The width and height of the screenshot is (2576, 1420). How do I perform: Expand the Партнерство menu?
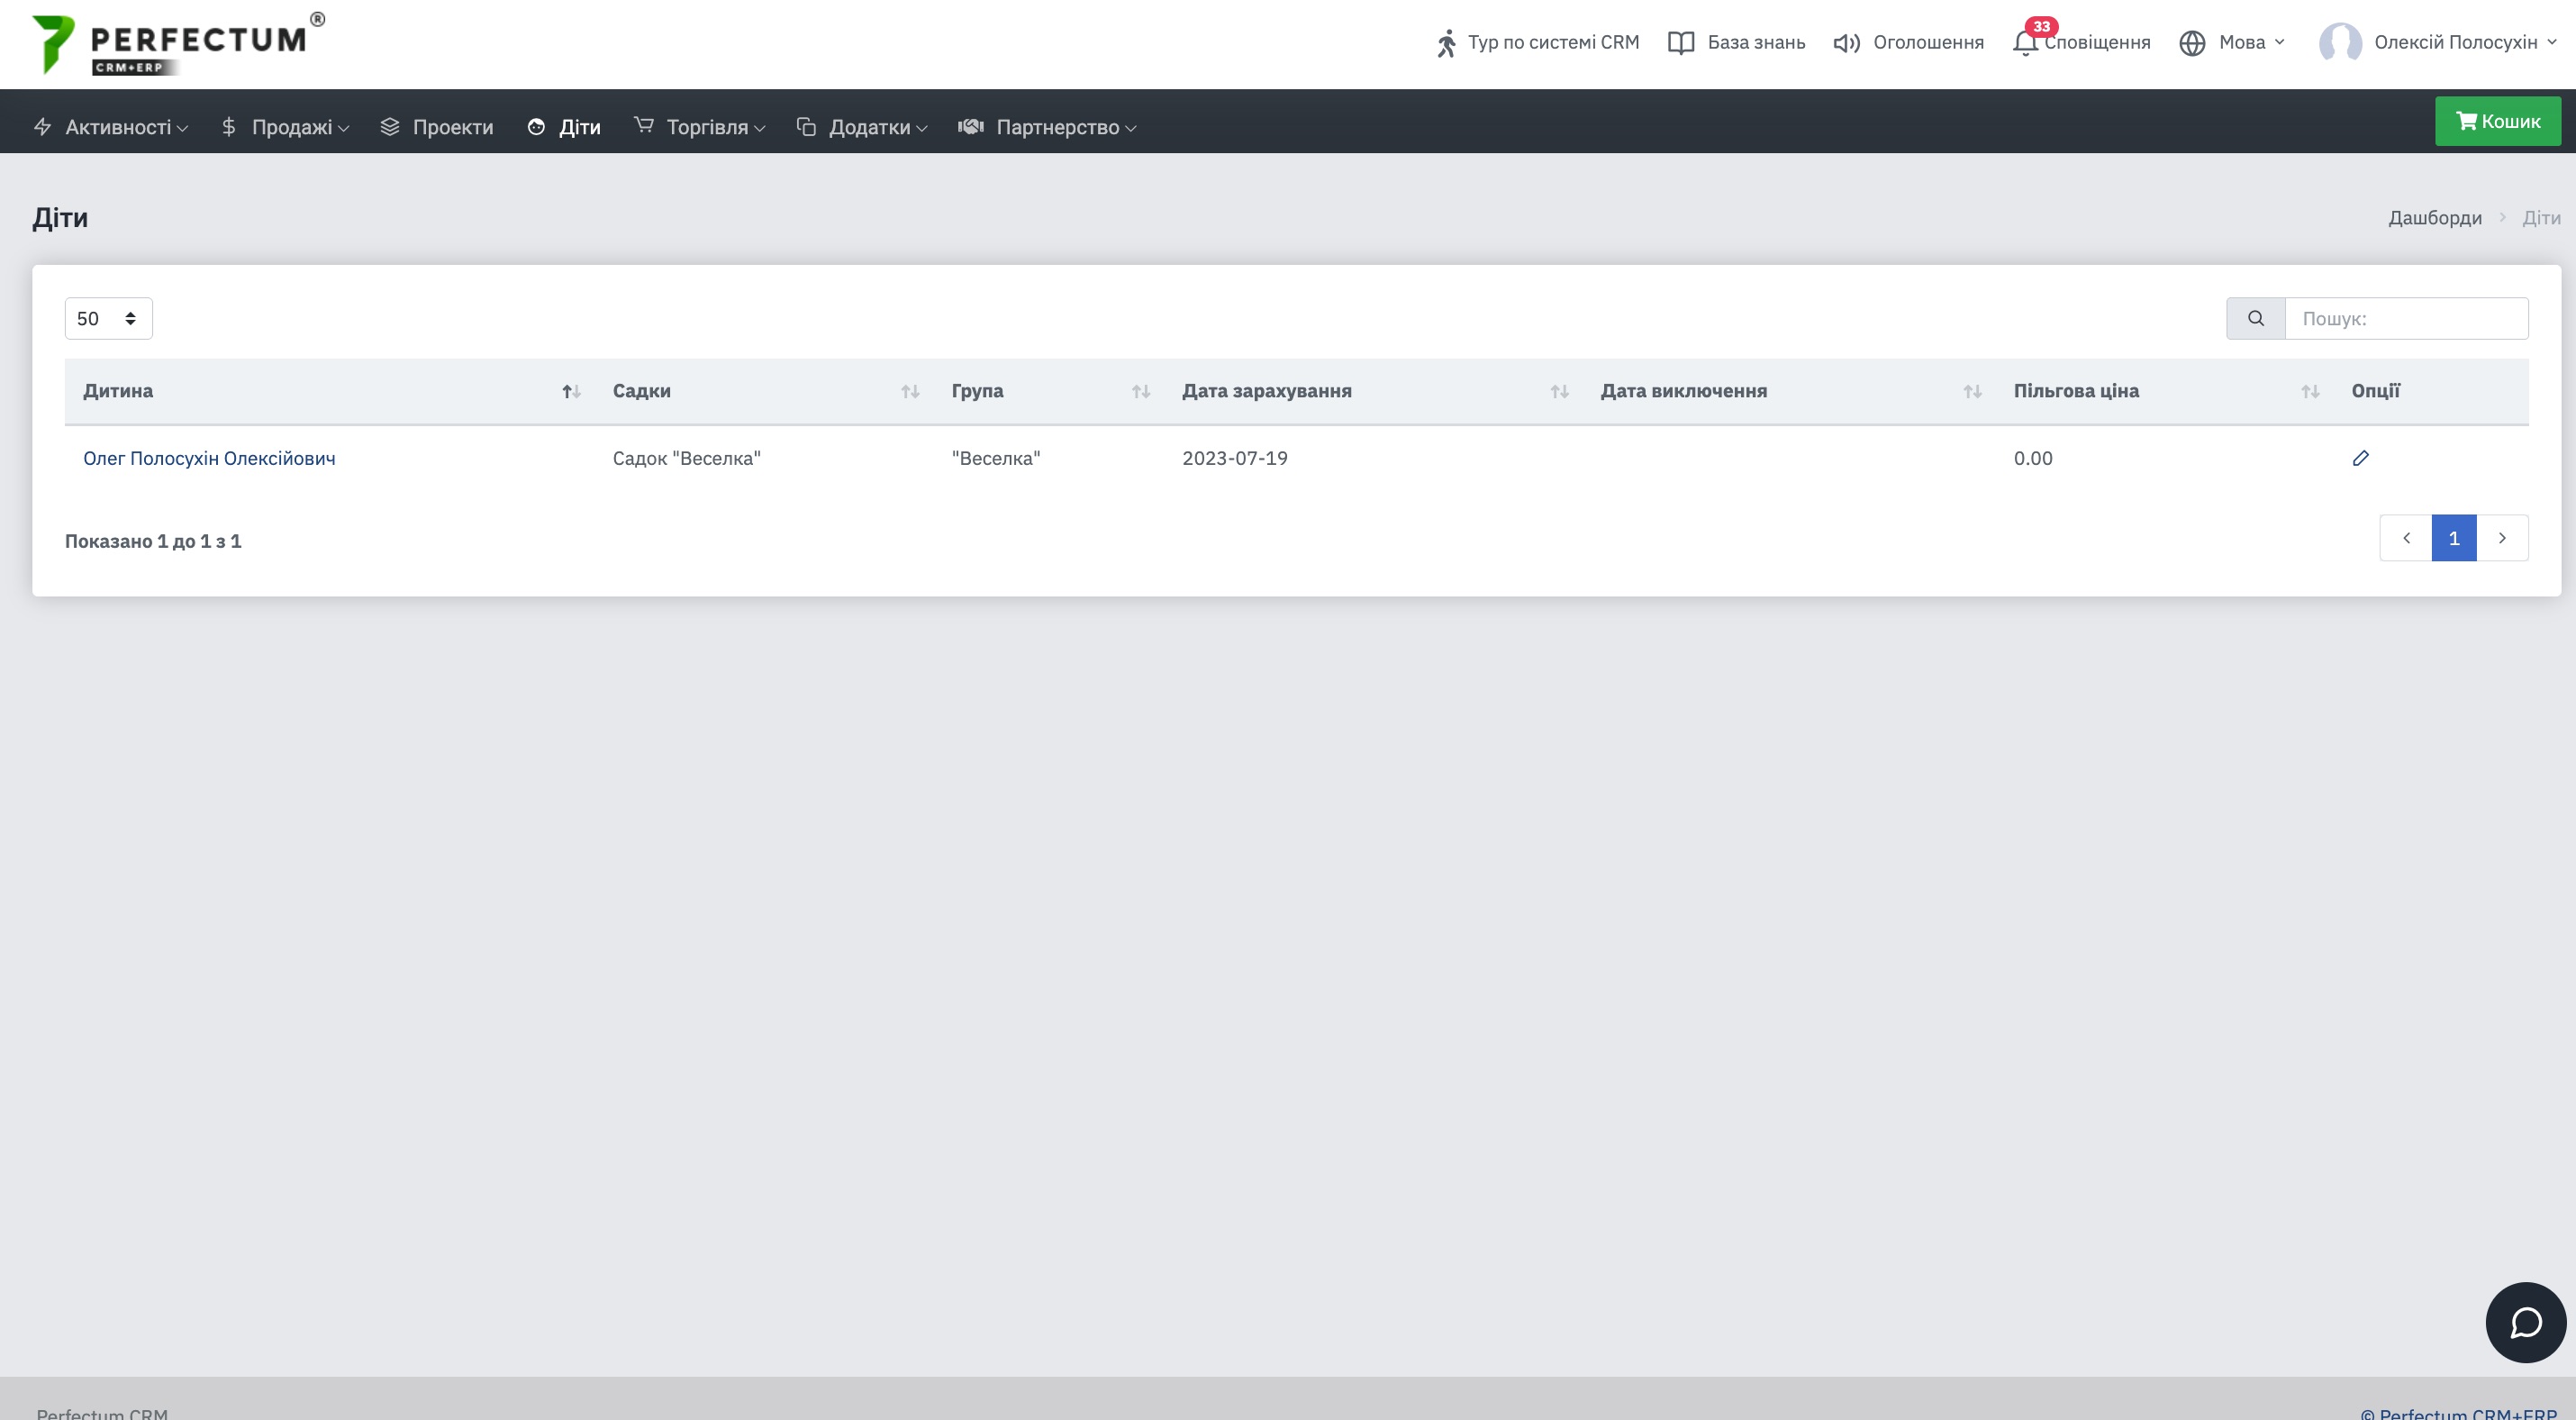coord(1066,127)
